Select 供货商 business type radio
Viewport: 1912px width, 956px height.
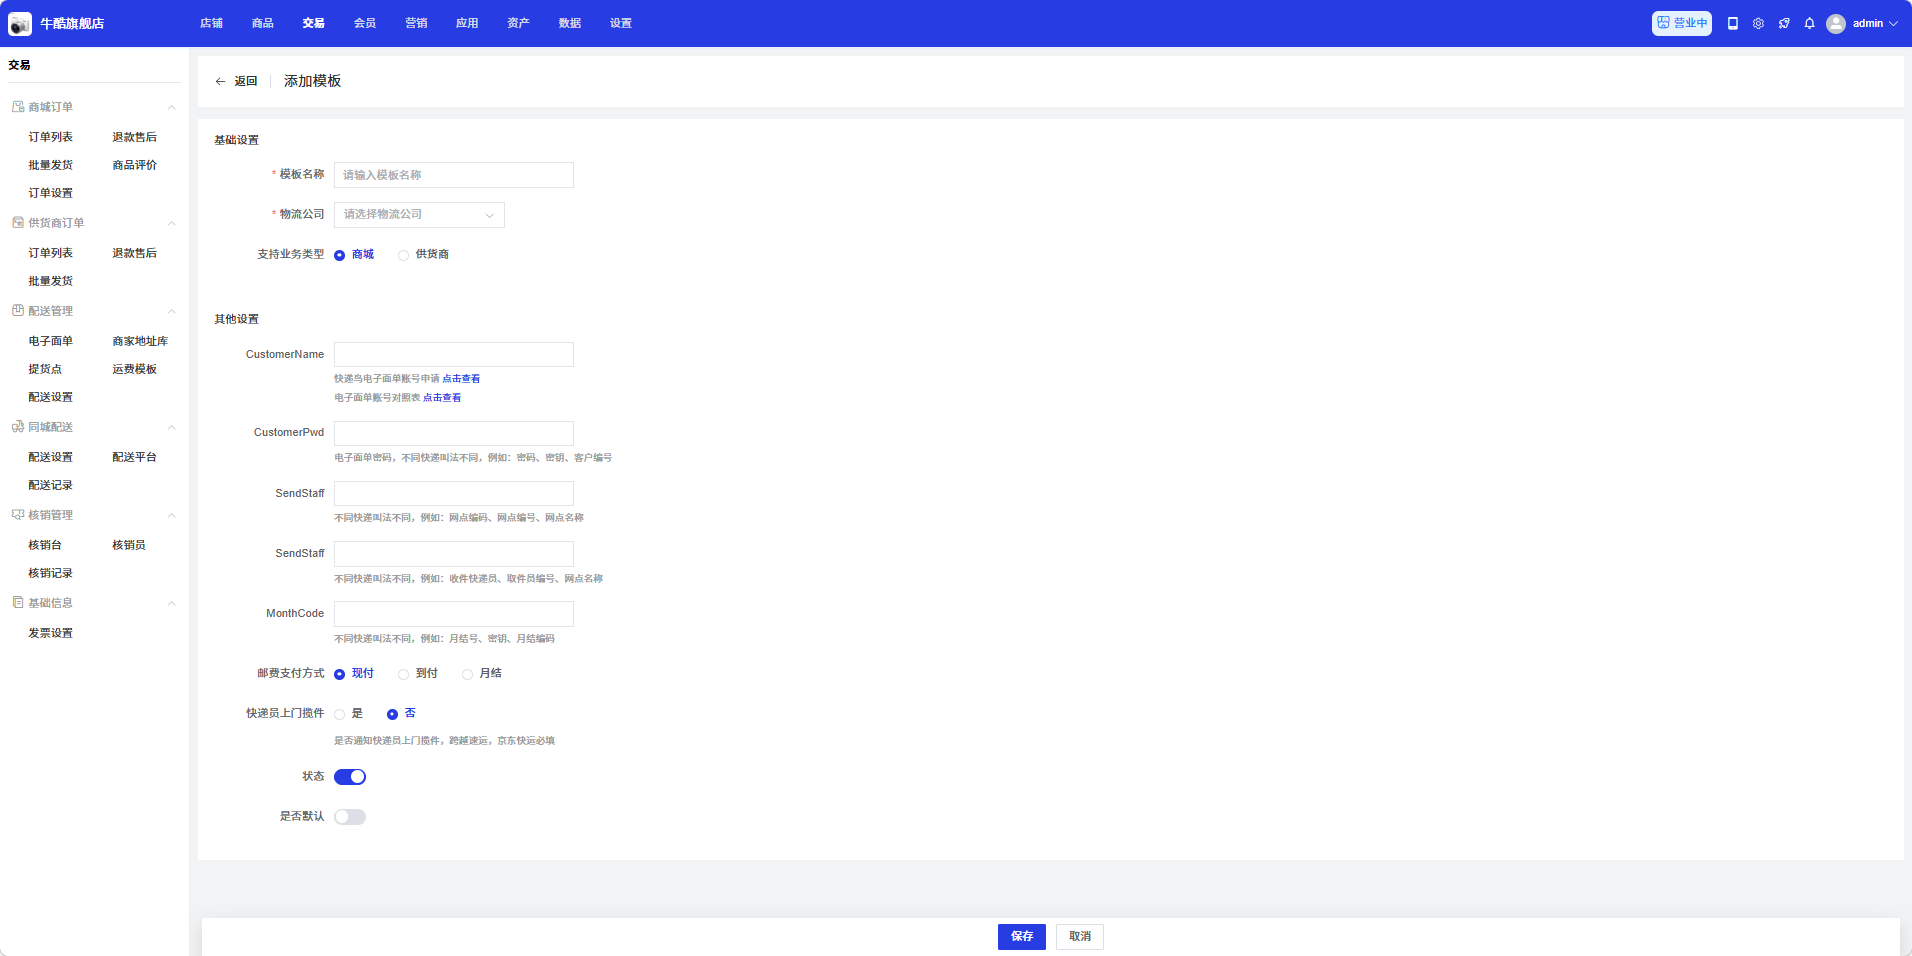[x=404, y=255]
